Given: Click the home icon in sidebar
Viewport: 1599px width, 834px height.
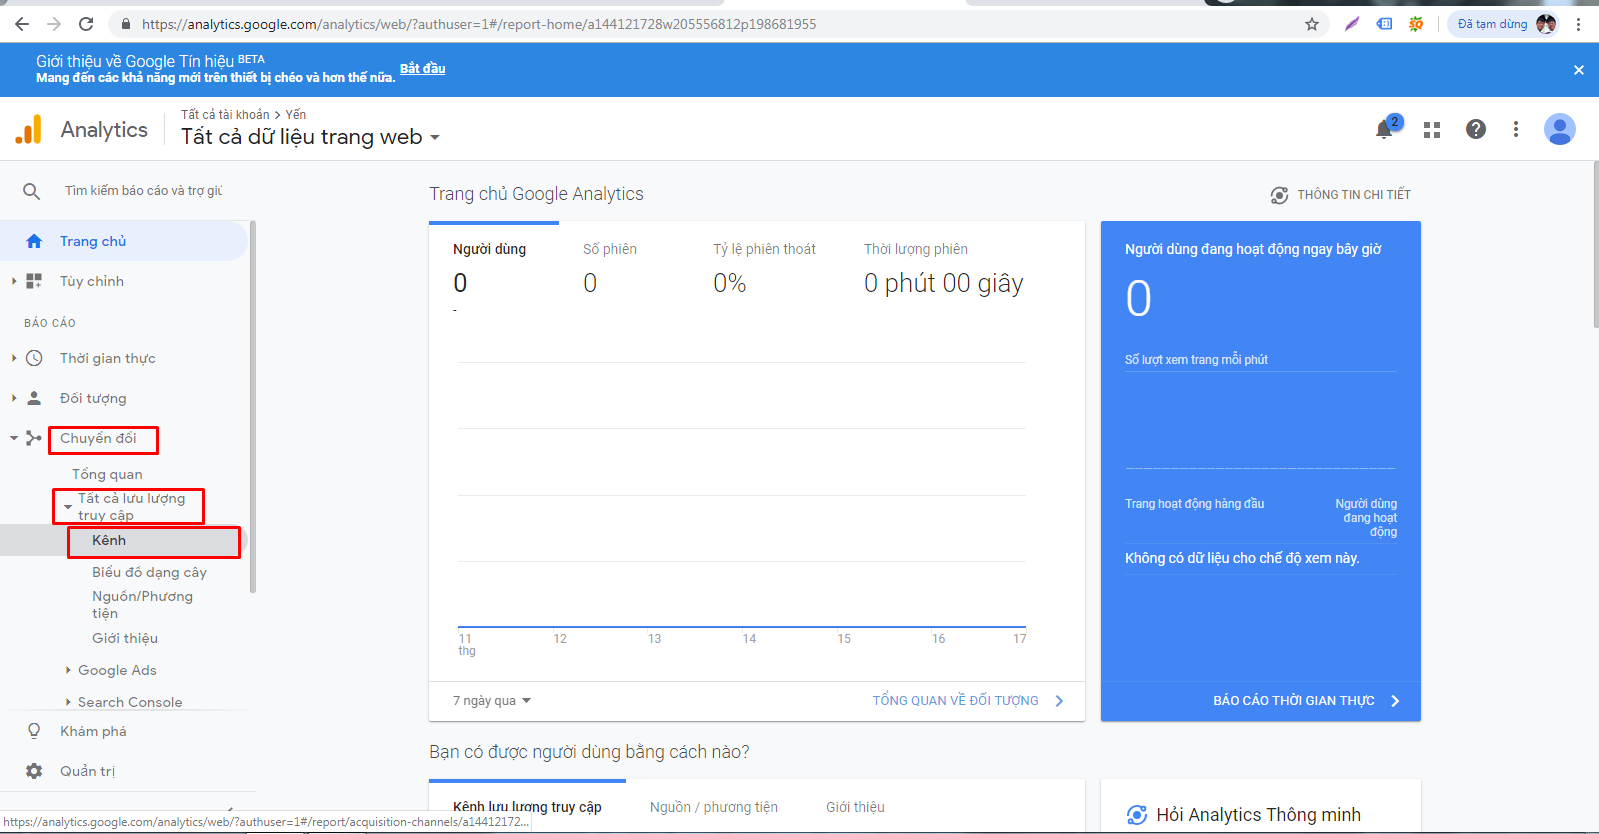Looking at the screenshot, I should click(34, 241).
